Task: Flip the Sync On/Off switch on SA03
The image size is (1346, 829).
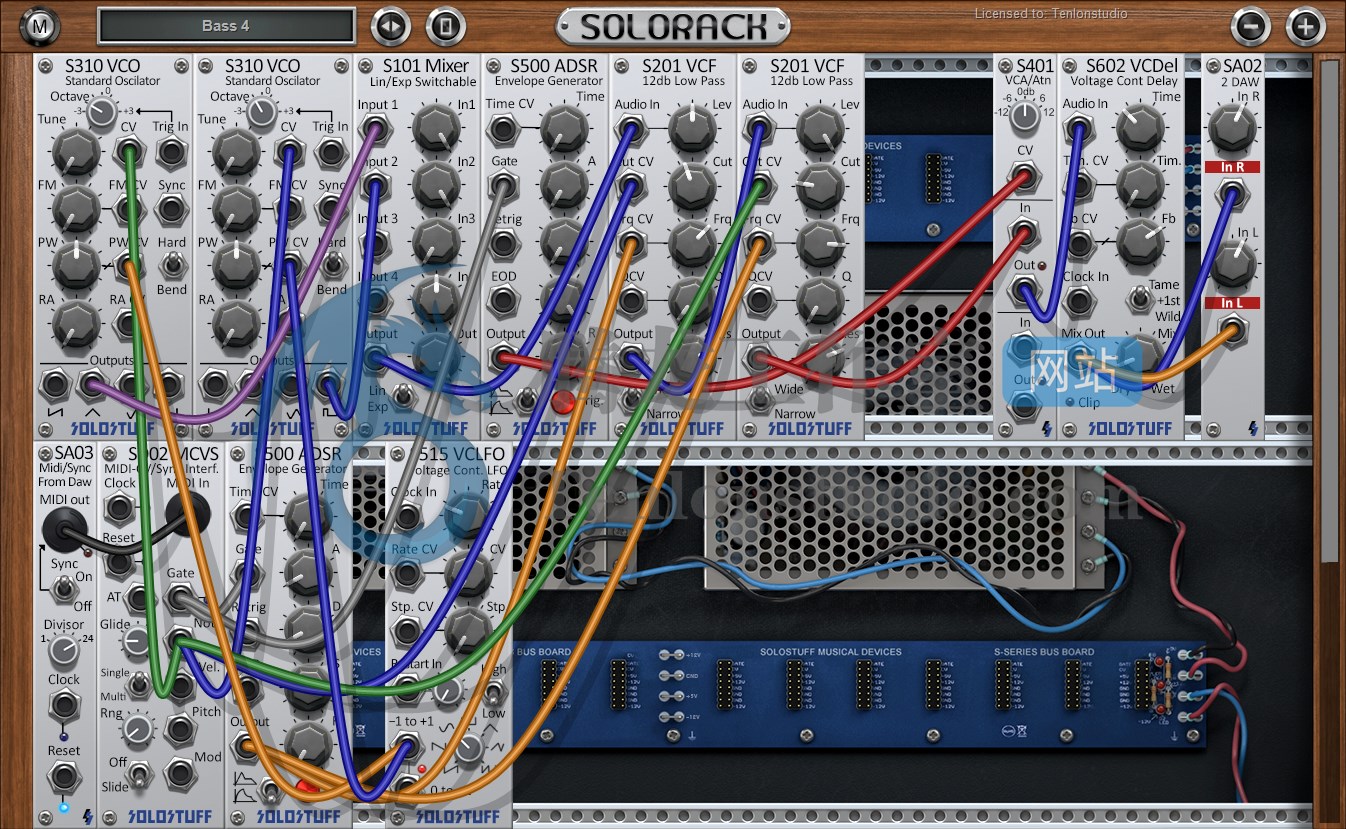Action: coord(63,590)
